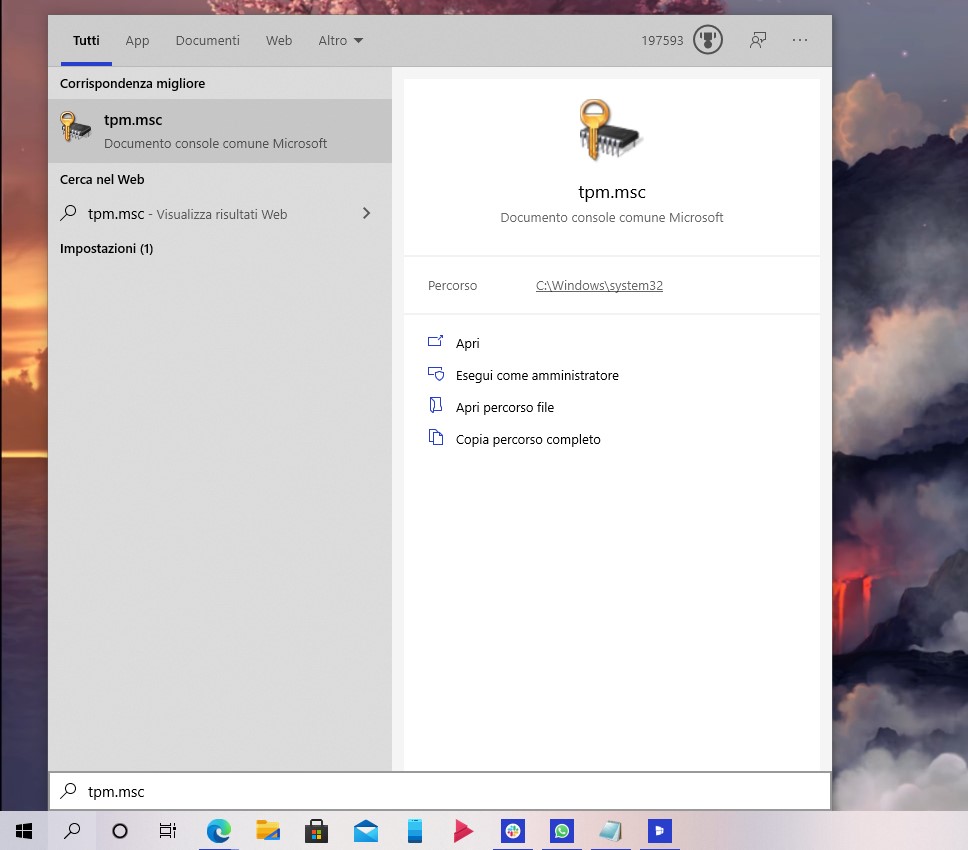Click the search field containing tpm.msc
The width and height of the screenshot is (968, 850).
pyautogui.click(x=440, y=791)
